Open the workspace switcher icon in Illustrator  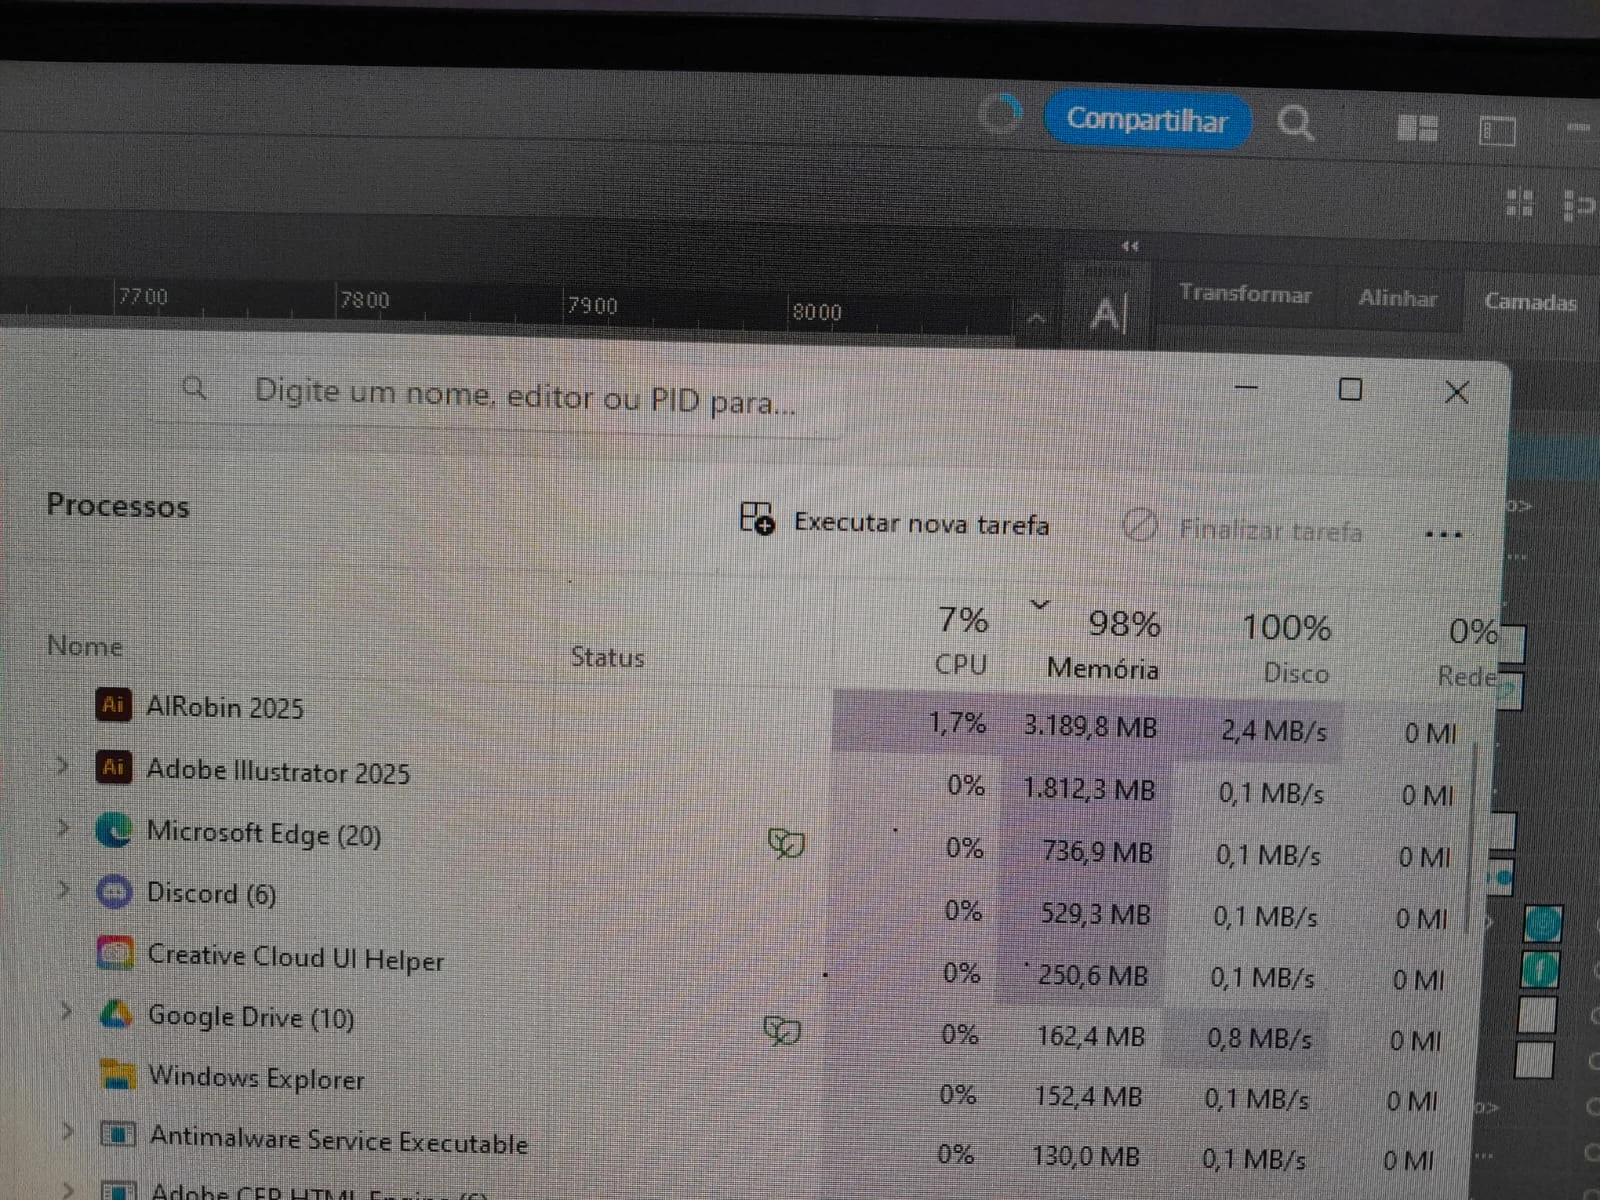[x=1497, y=131]
